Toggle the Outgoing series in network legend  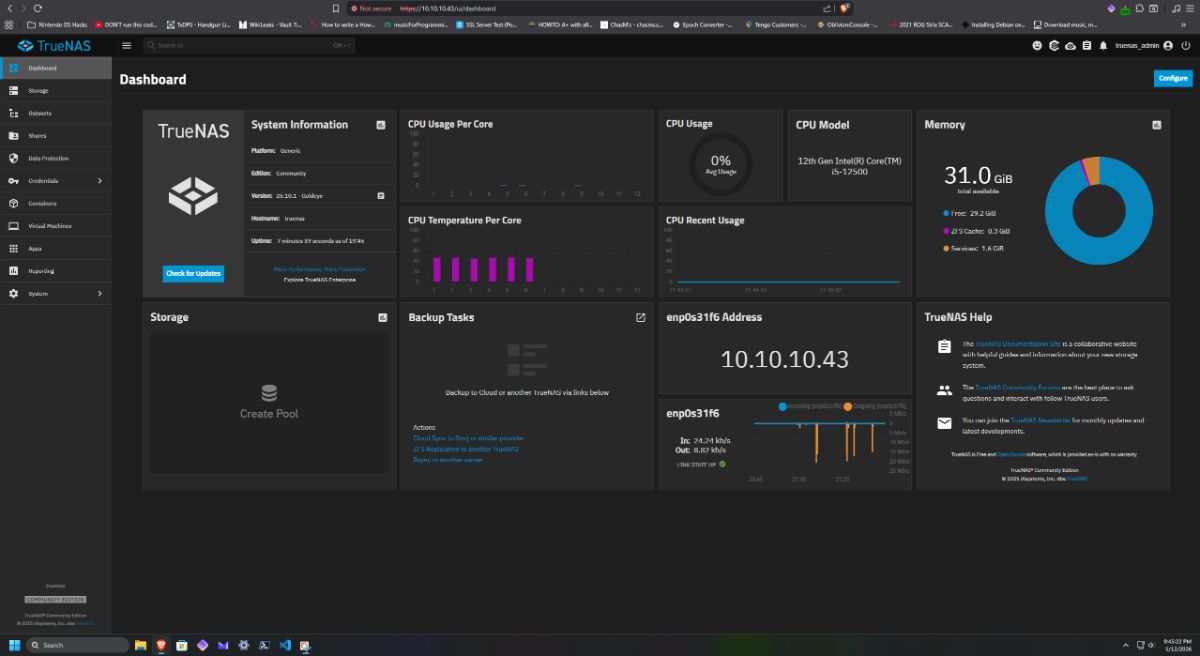[875, 406]
